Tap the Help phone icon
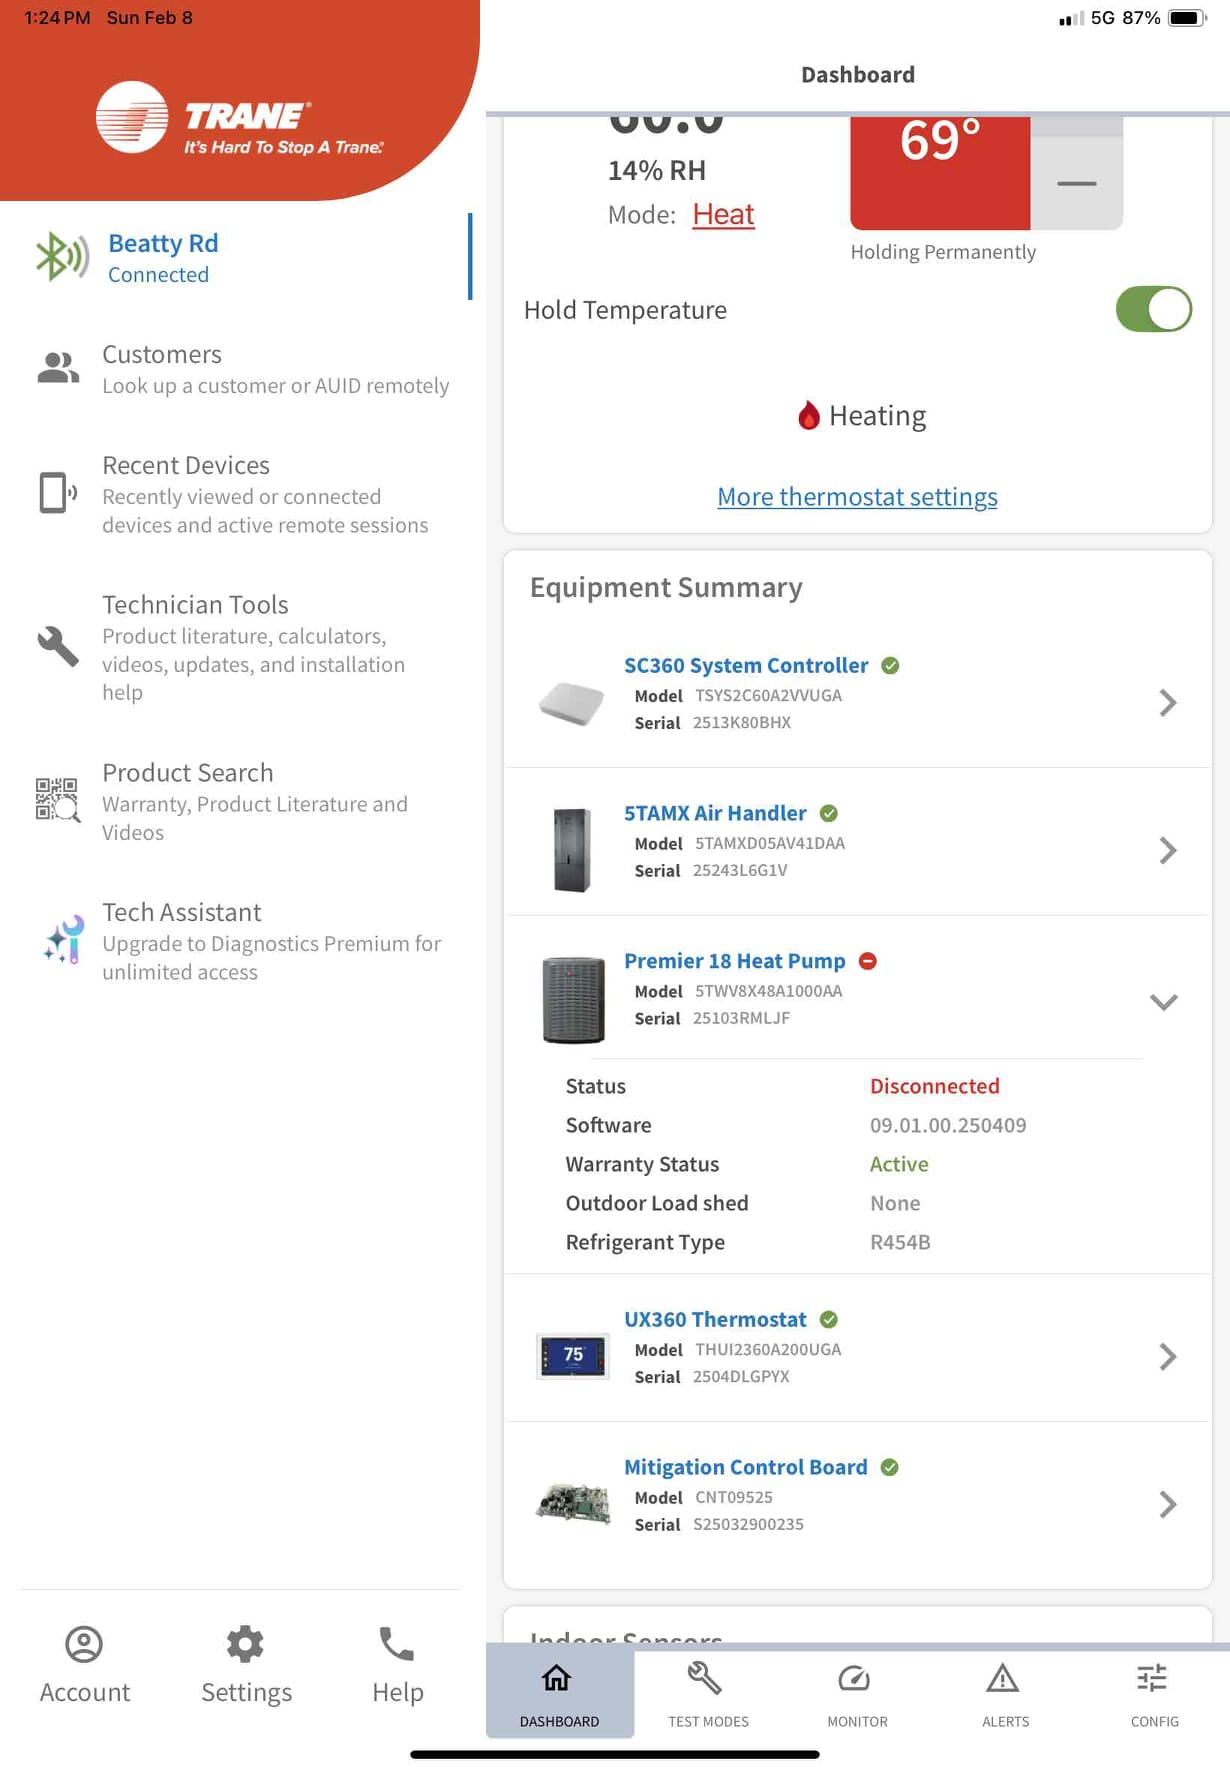 click(397, 1644)
